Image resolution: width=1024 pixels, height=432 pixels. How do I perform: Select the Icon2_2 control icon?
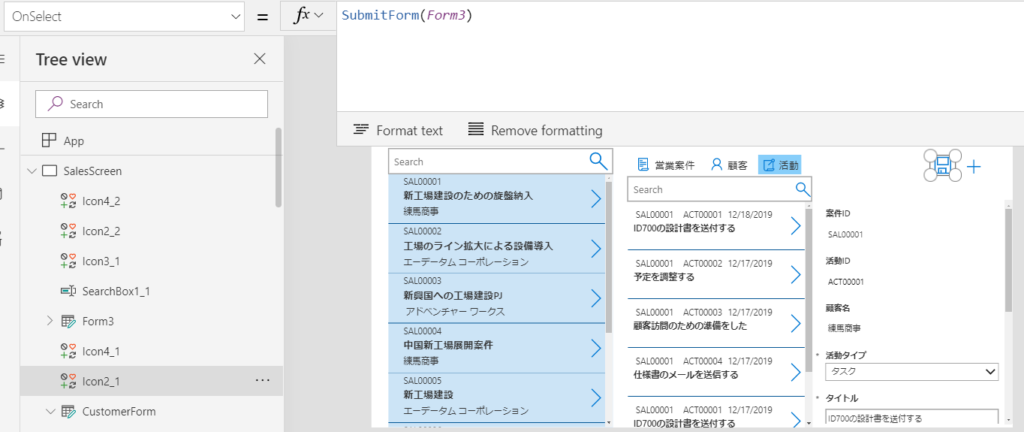click(68, 231)
